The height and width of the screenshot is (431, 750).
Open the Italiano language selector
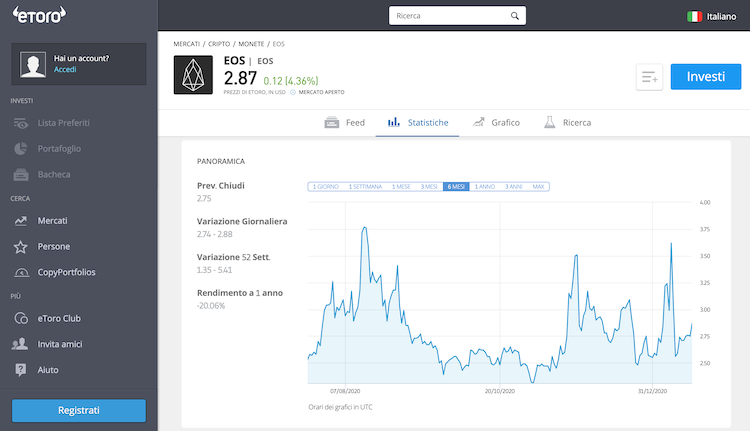coord(712,16)
